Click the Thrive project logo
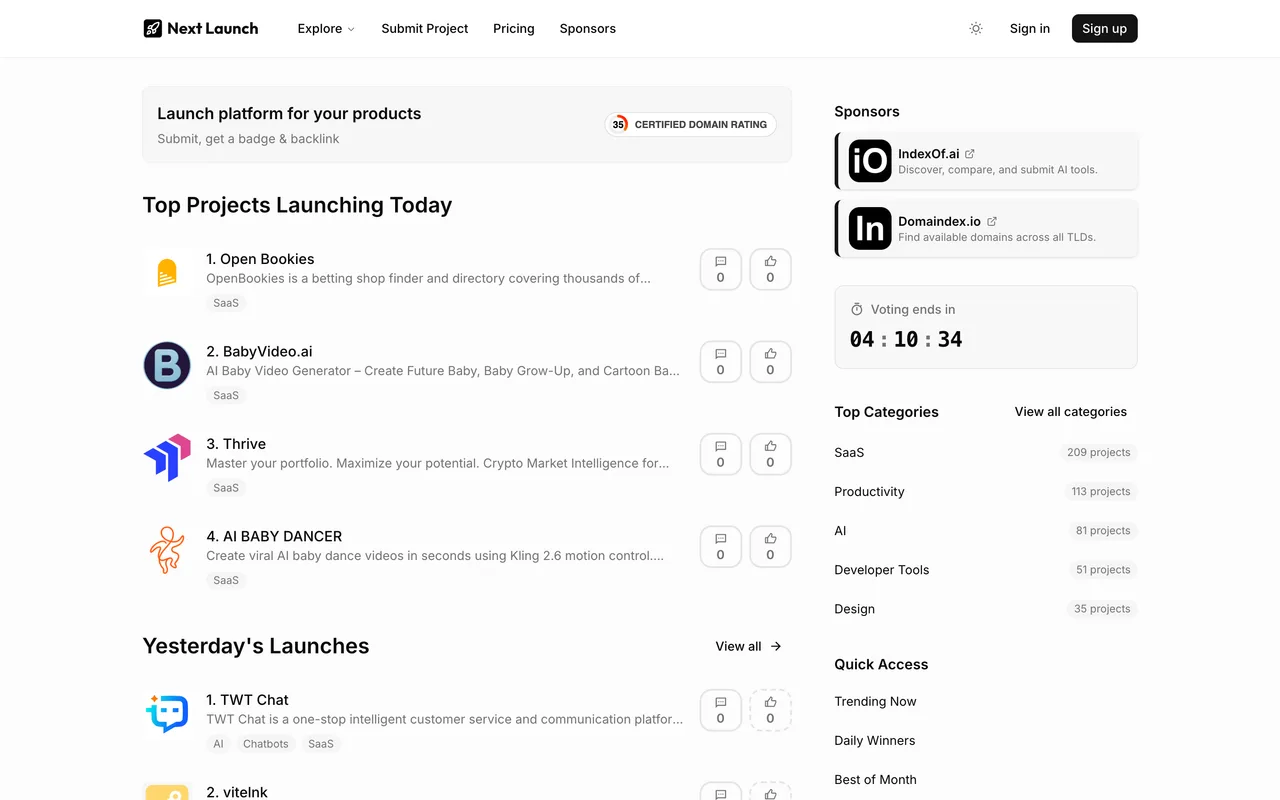 tap(167, 458)
